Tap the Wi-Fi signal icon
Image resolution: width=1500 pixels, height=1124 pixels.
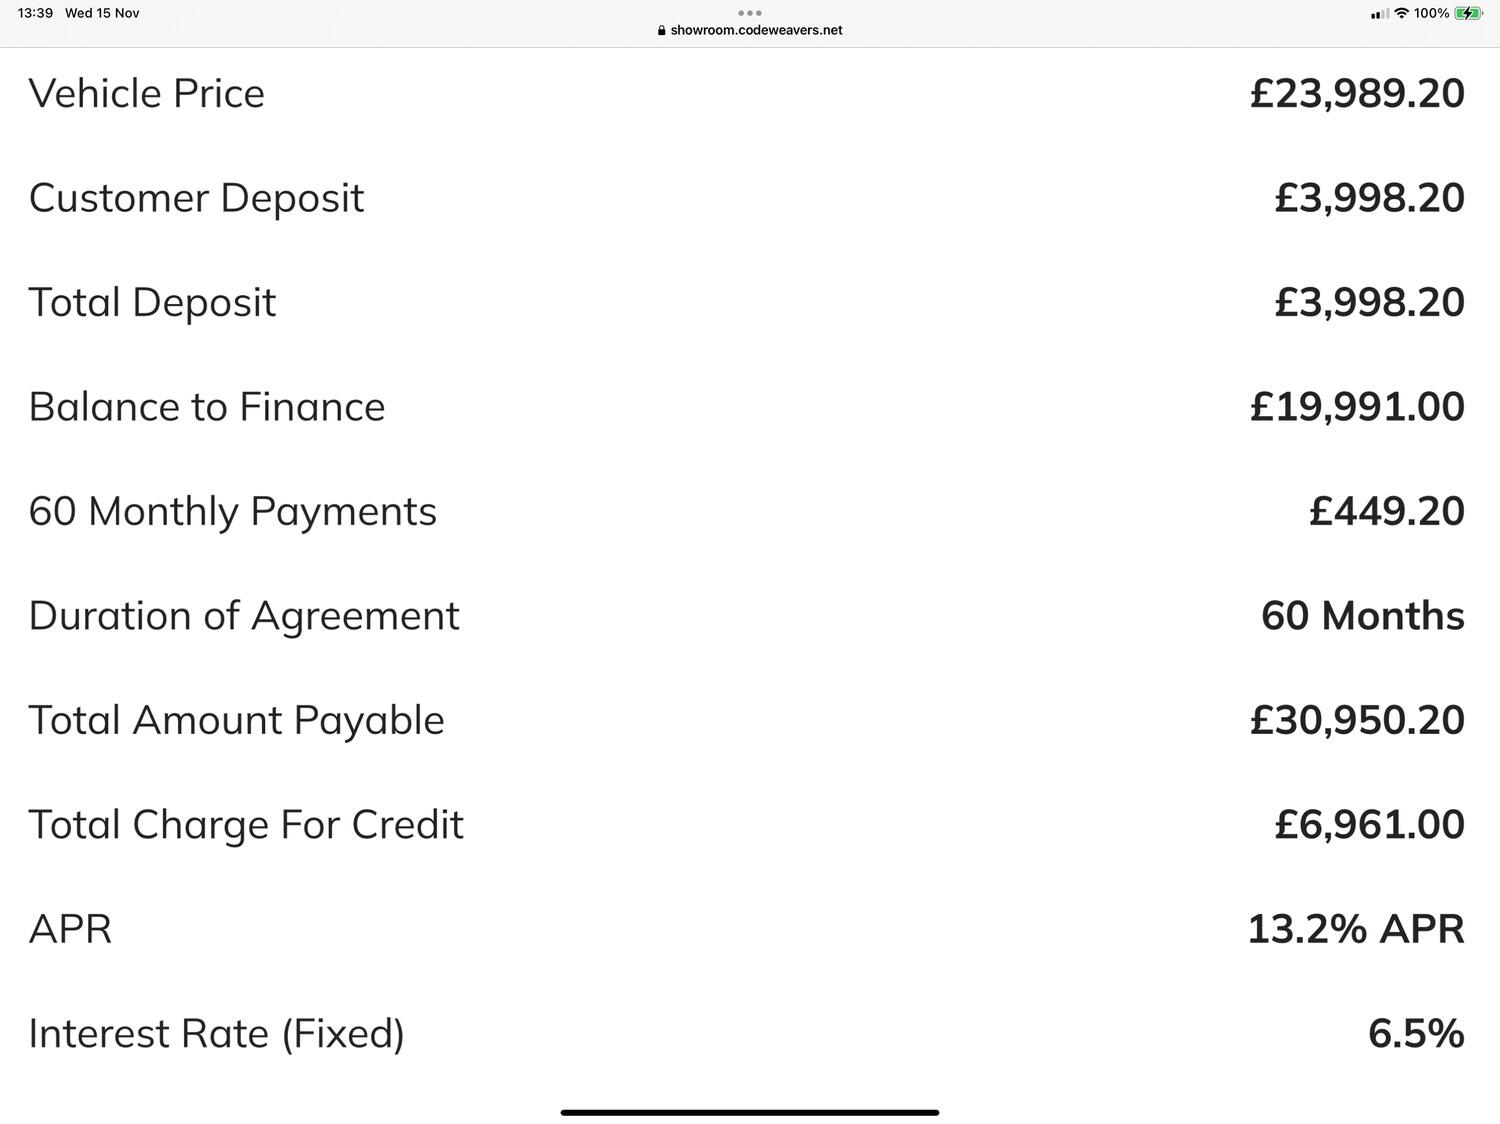tap(1402, 13)
